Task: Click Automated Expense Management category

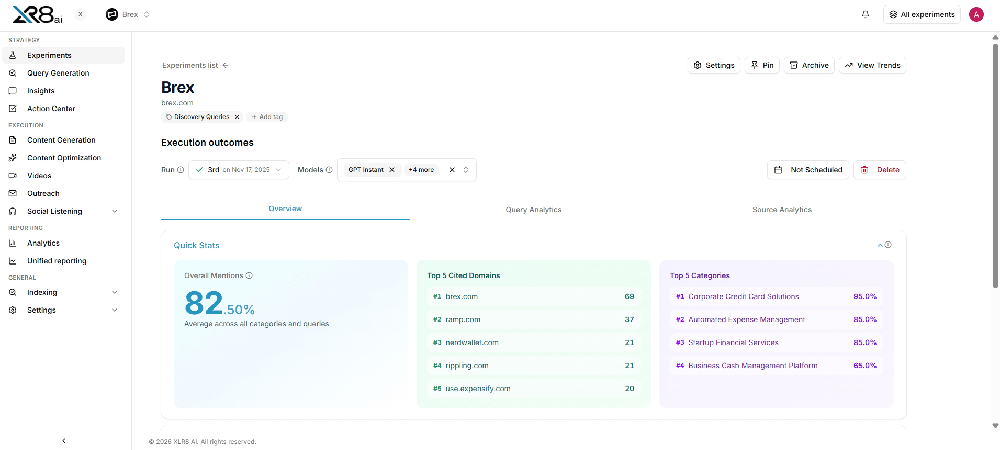Action: [x=776, y=320]
